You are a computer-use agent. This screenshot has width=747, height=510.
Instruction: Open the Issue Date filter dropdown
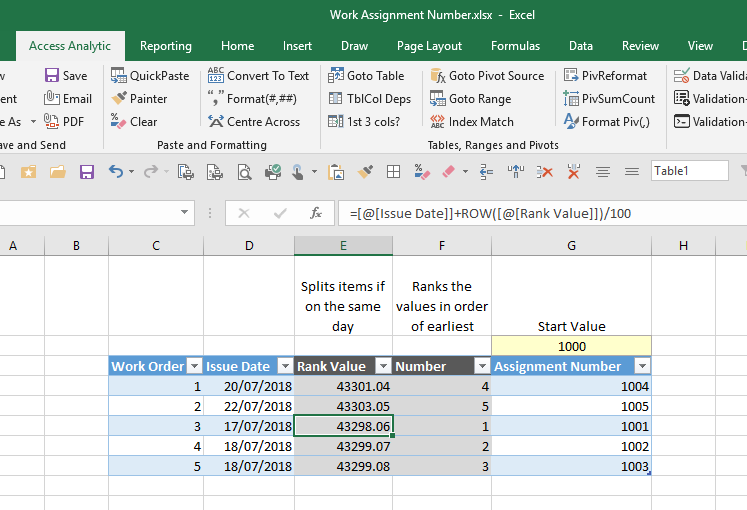pos(284,366)
